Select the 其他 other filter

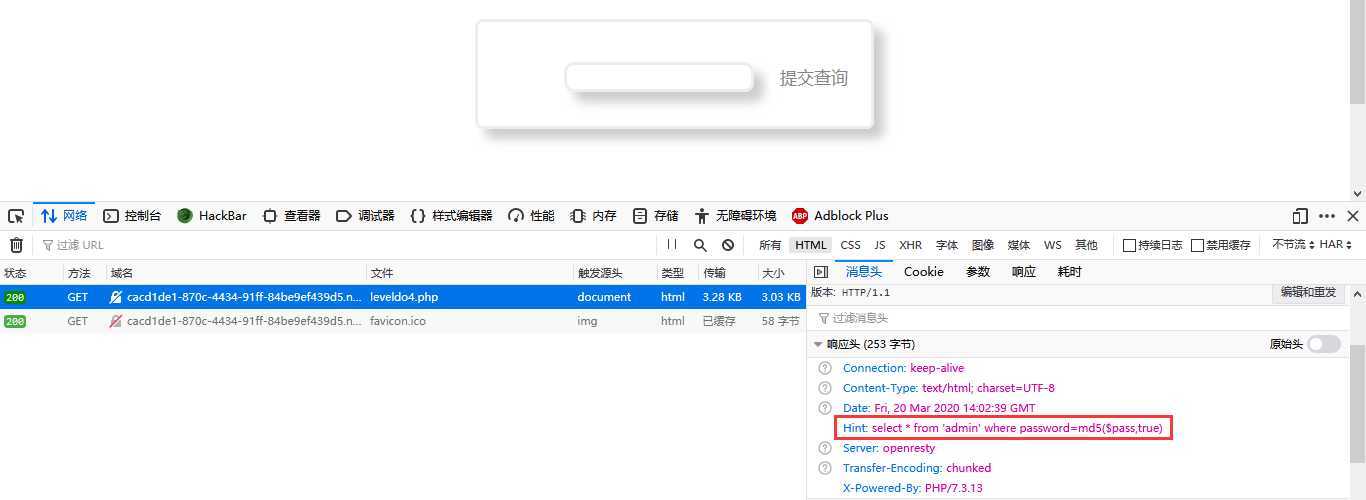(1086, 245)
